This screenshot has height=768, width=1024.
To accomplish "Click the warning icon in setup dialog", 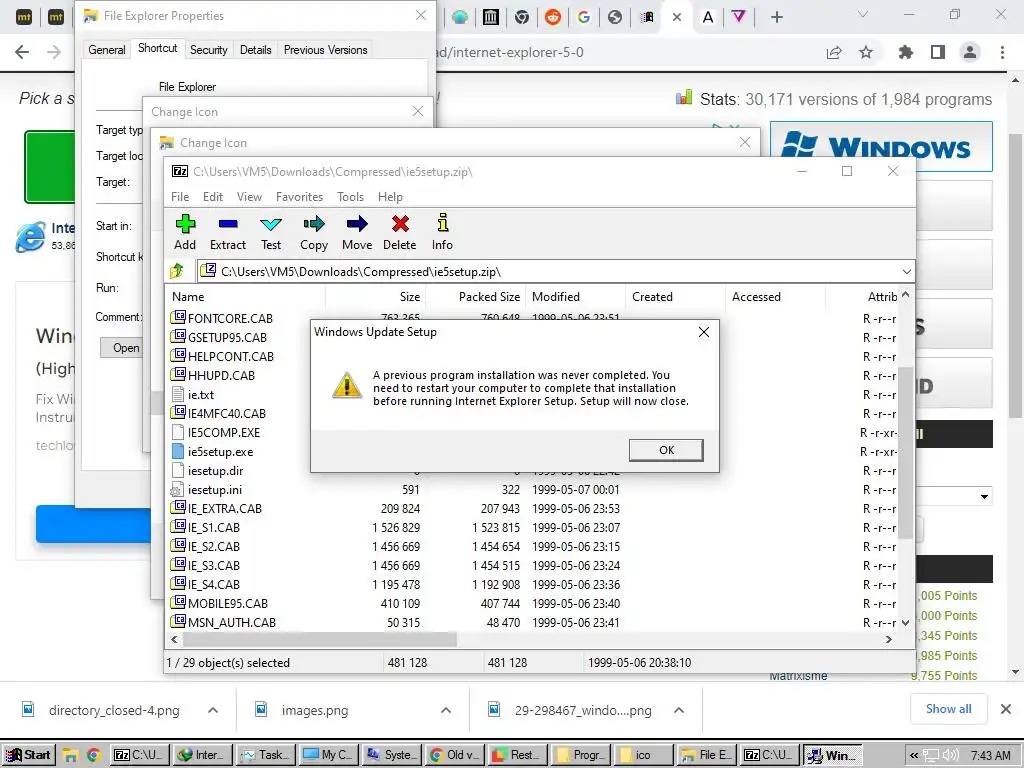I will [347, 386].
